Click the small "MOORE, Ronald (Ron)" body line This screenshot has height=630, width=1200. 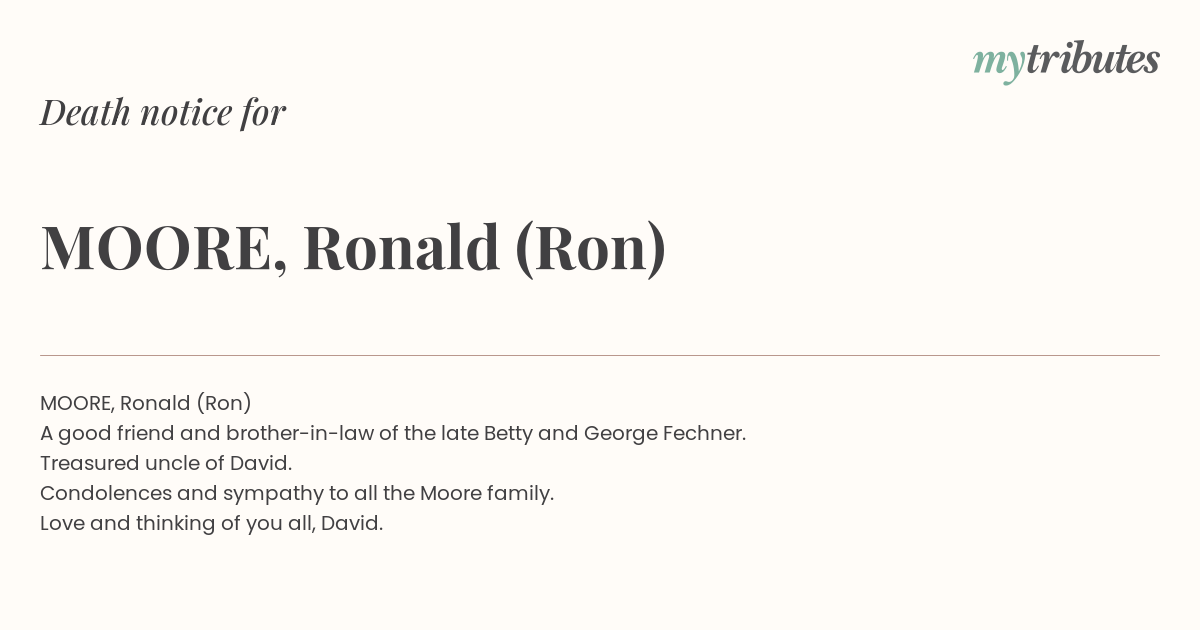146,403
